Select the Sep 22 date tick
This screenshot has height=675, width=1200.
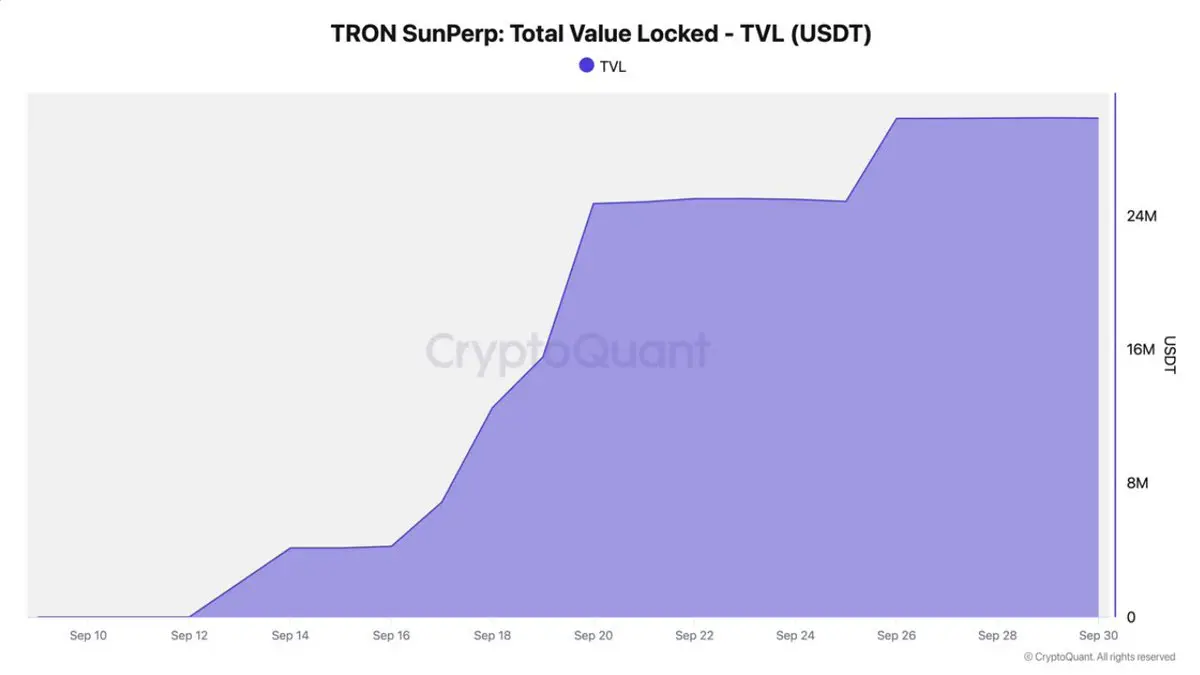tap(694, 635)
